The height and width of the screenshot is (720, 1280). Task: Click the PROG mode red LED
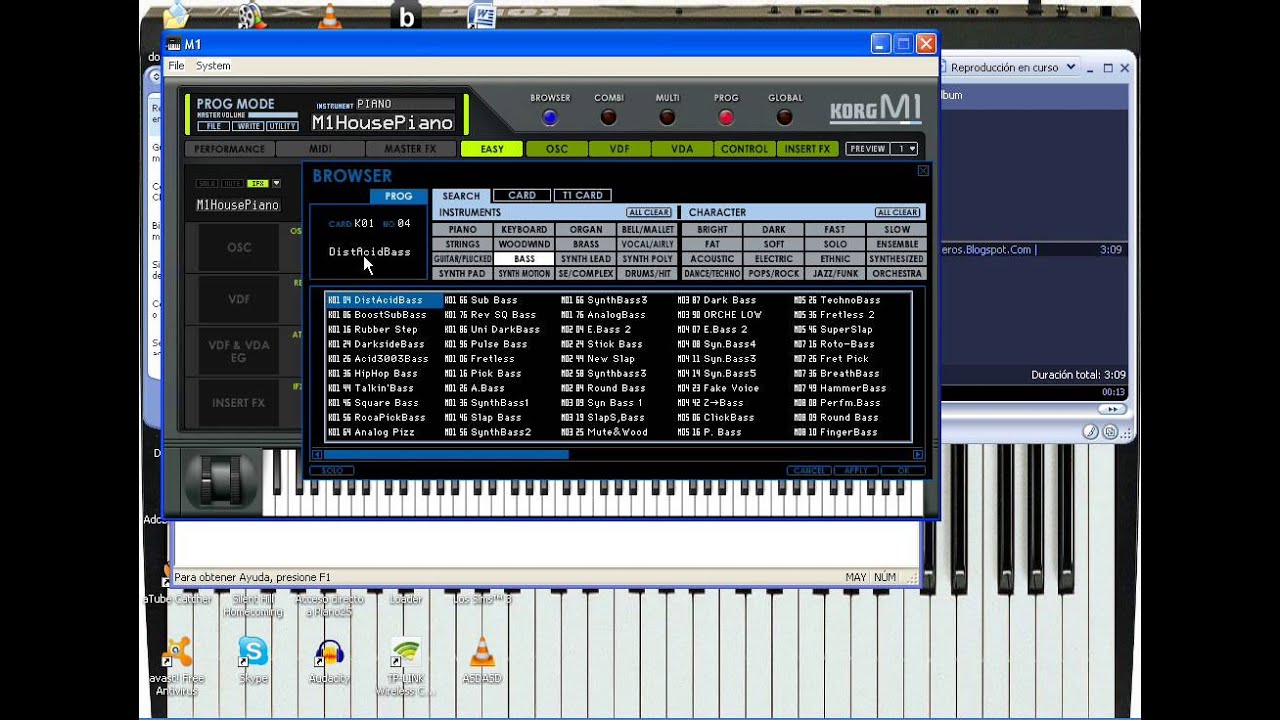726,117
